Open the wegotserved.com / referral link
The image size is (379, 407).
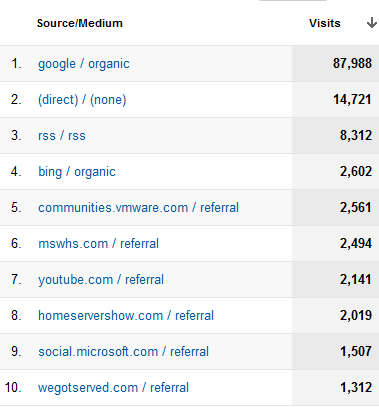click(113, 388)
